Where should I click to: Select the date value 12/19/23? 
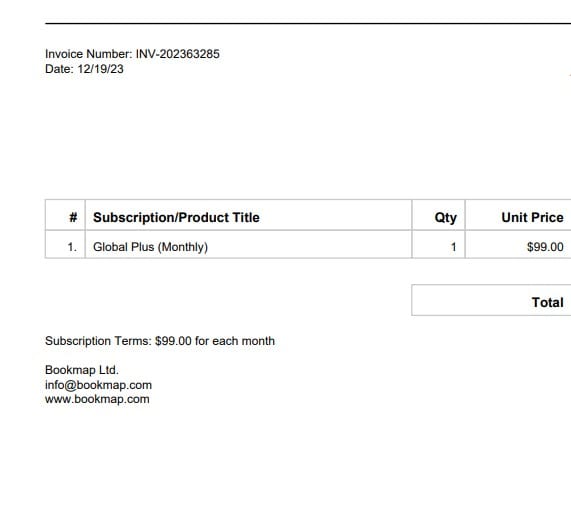click(101, 69)
